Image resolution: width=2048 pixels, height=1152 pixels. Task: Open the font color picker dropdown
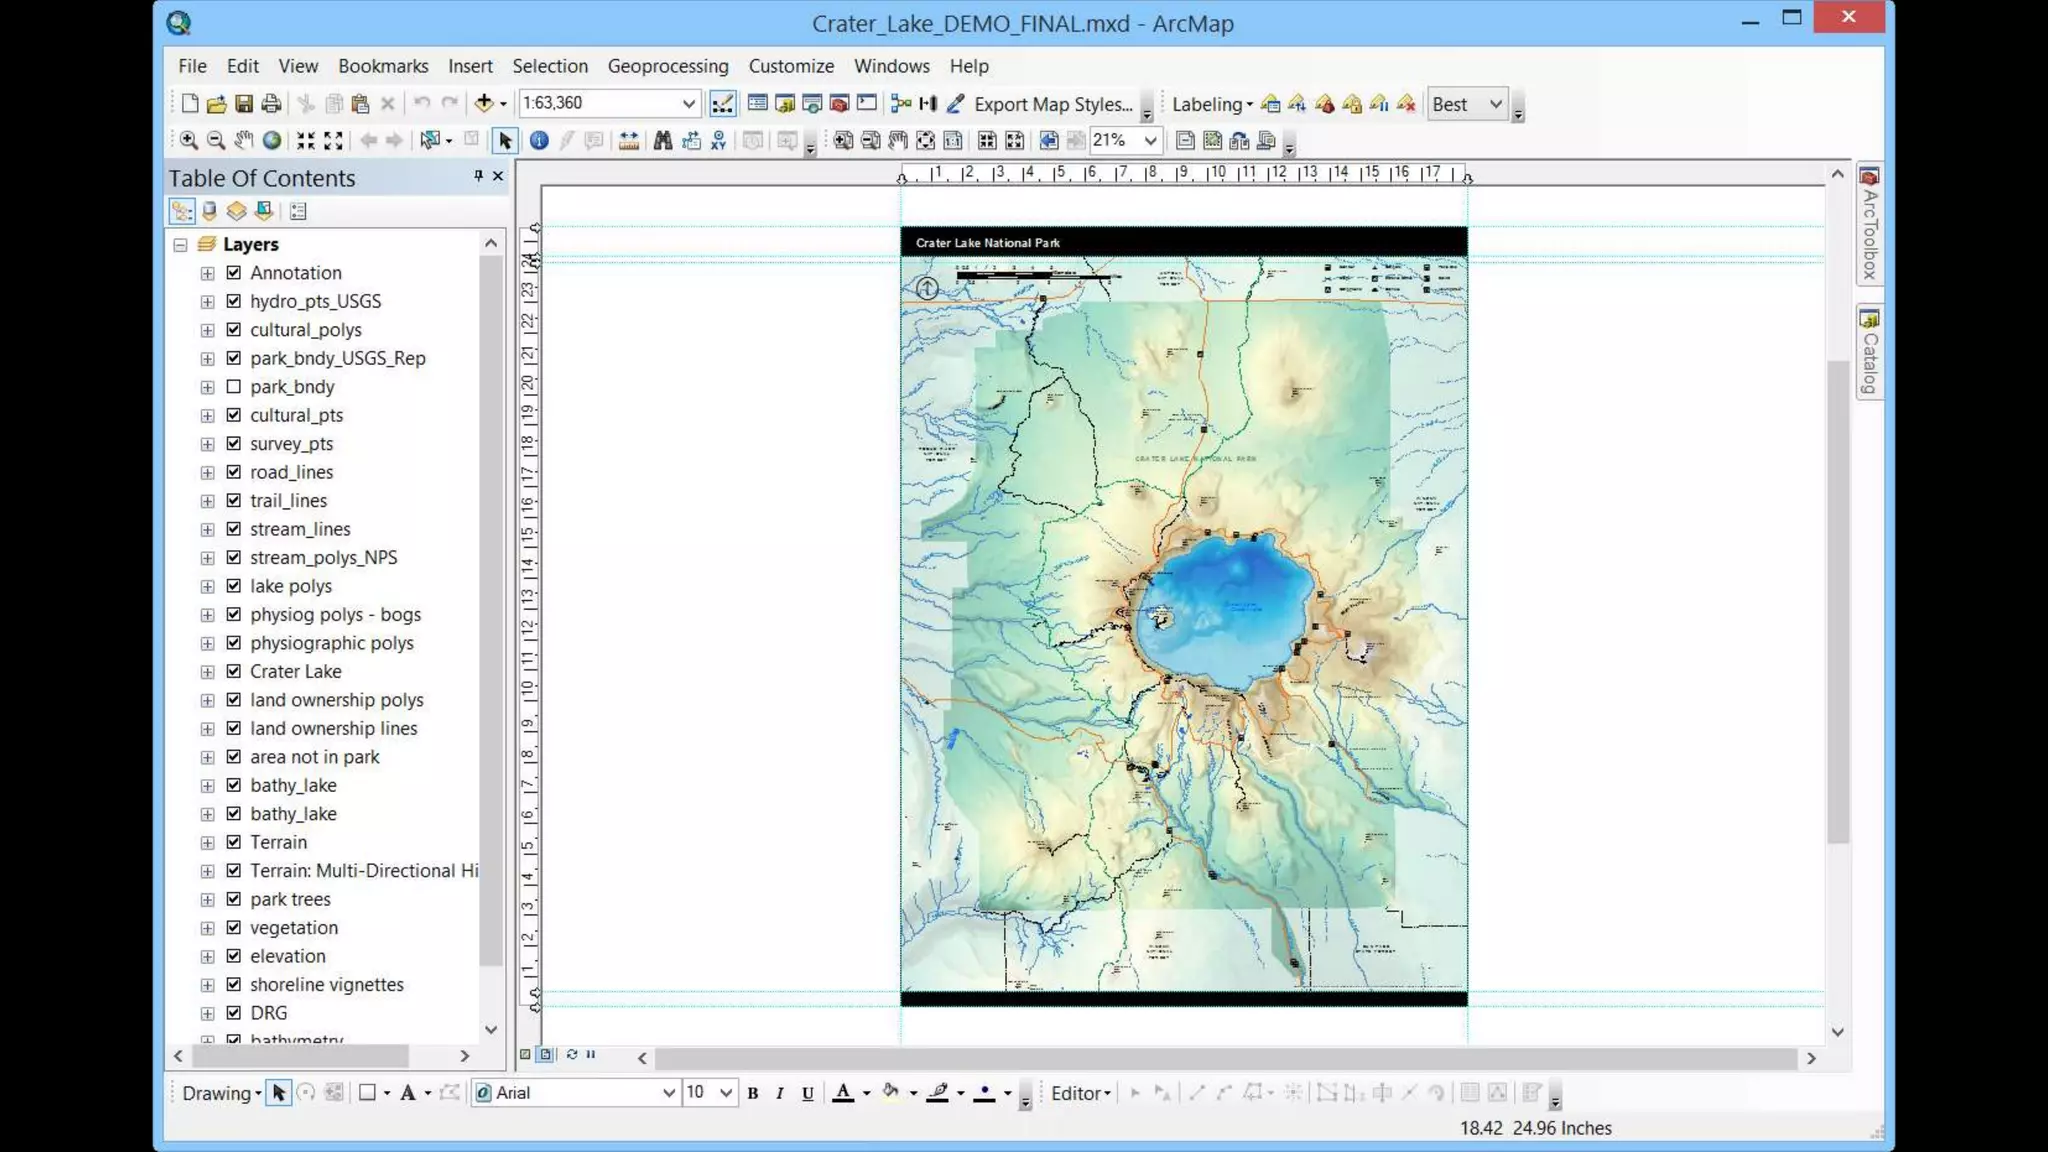pyautogui.click(x=866, y=1093)
